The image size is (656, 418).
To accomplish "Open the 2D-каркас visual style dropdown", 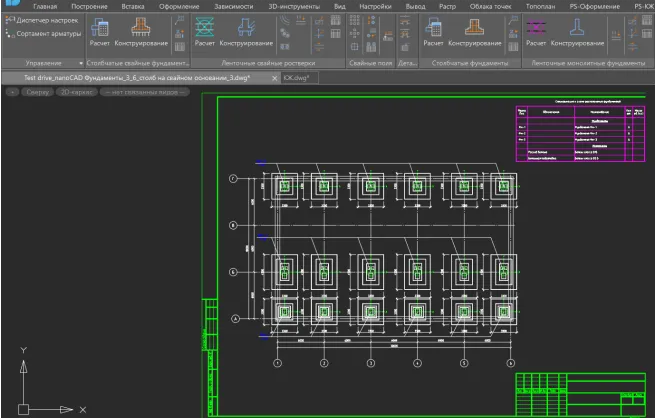I will click(x=75, y=91).
